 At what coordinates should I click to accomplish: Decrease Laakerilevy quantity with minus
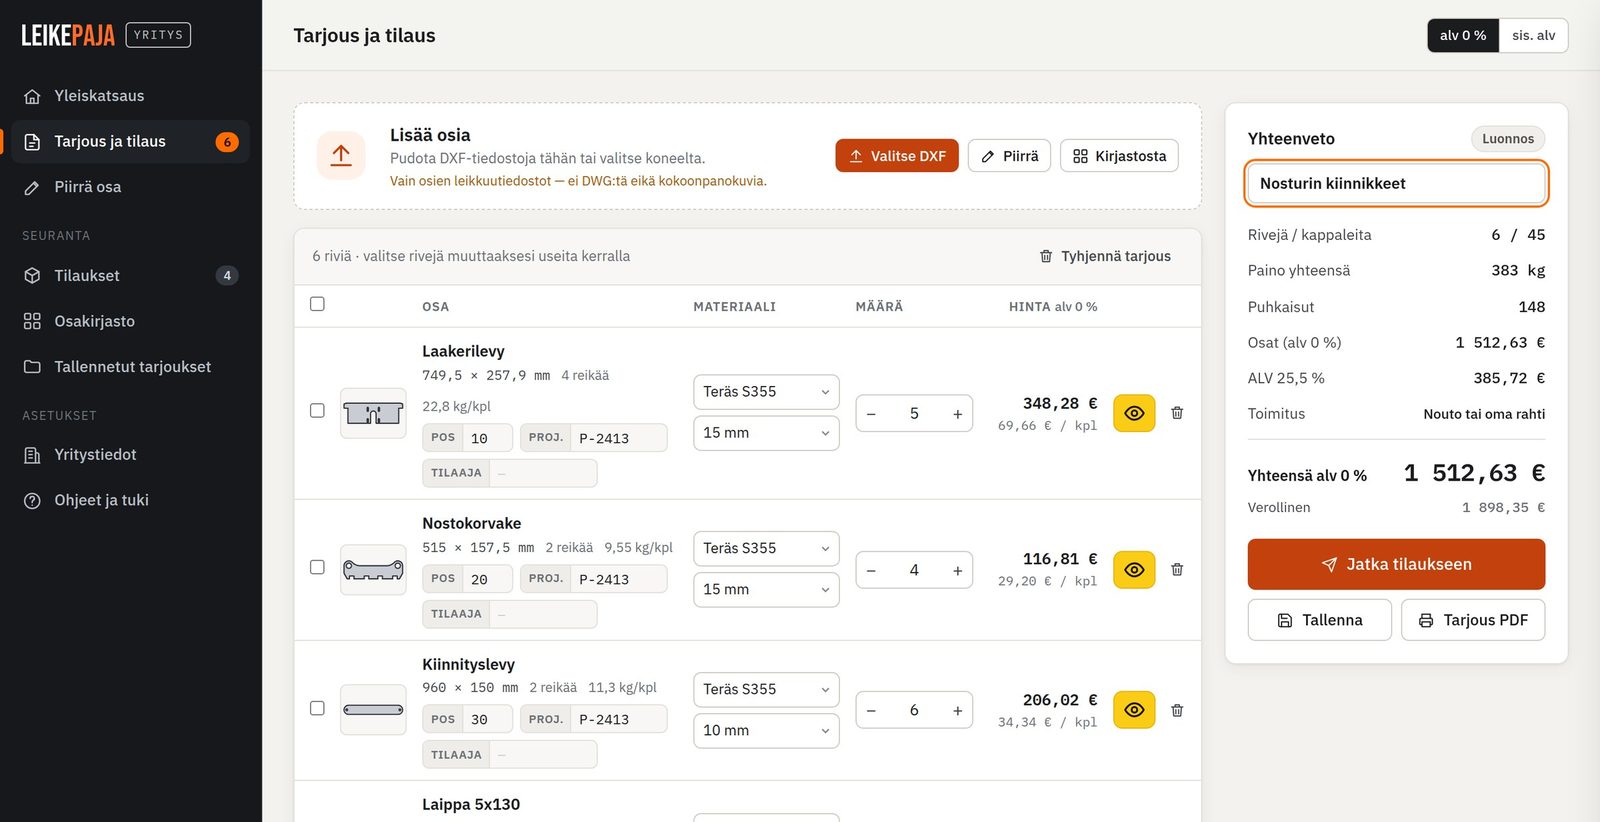(x=871, y=414)
